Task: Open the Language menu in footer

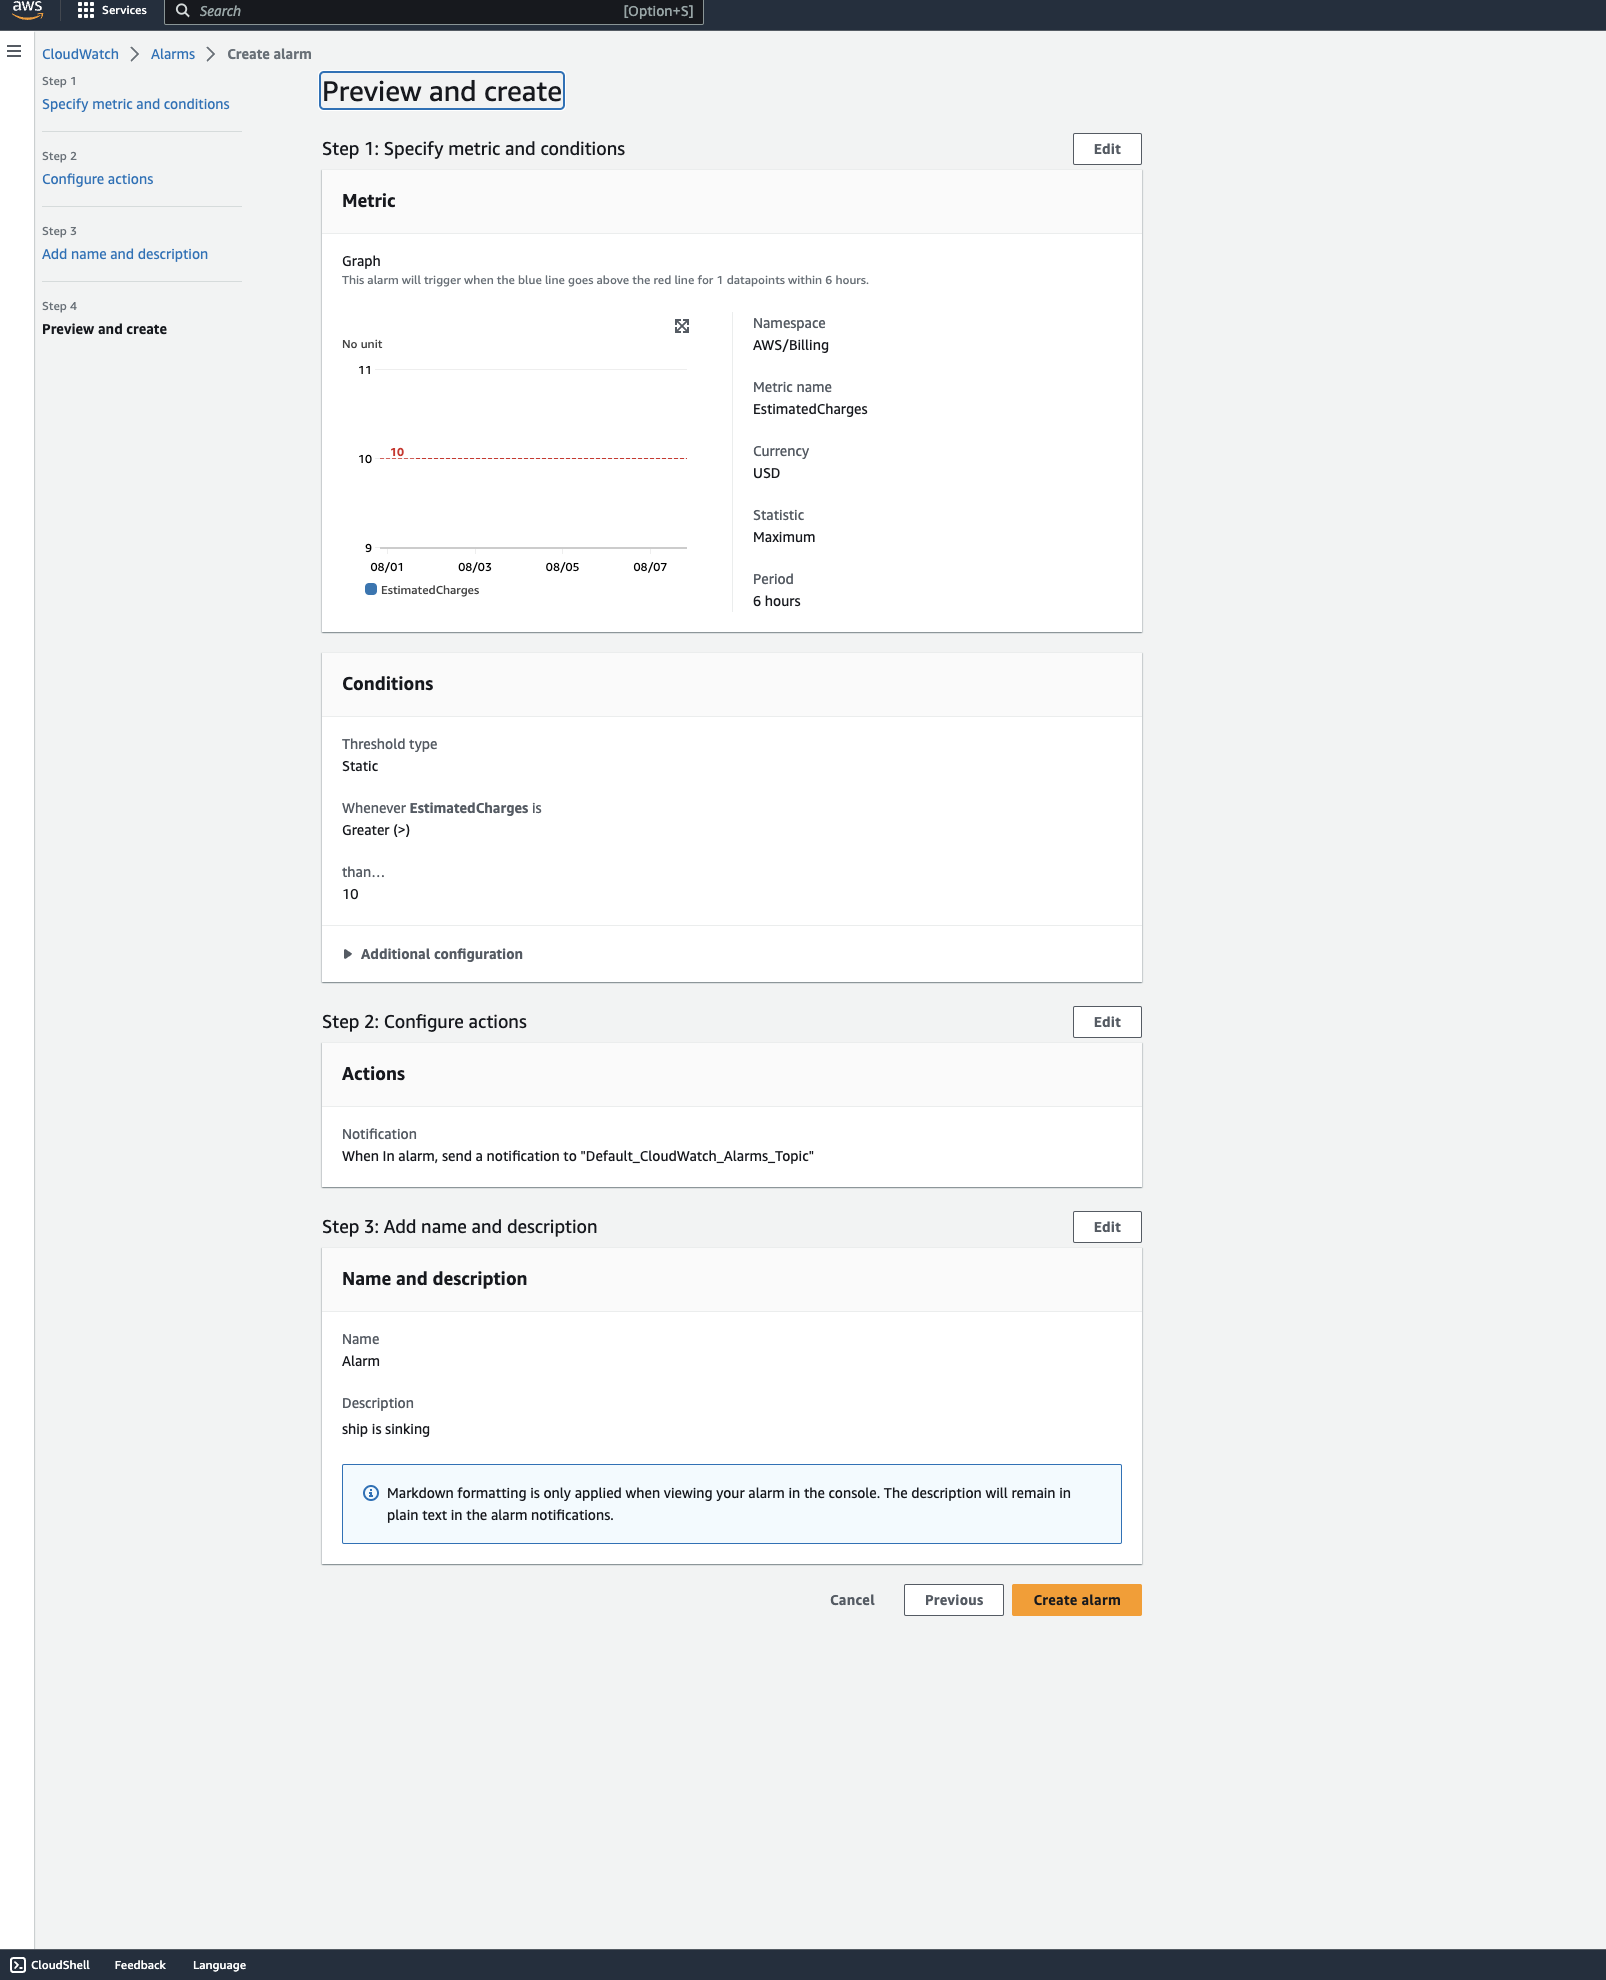Action: (219, 1965)
